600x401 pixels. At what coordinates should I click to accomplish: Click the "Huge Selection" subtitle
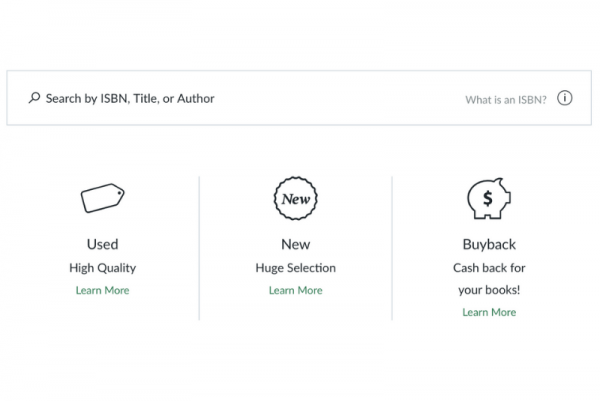pos(295,268)
